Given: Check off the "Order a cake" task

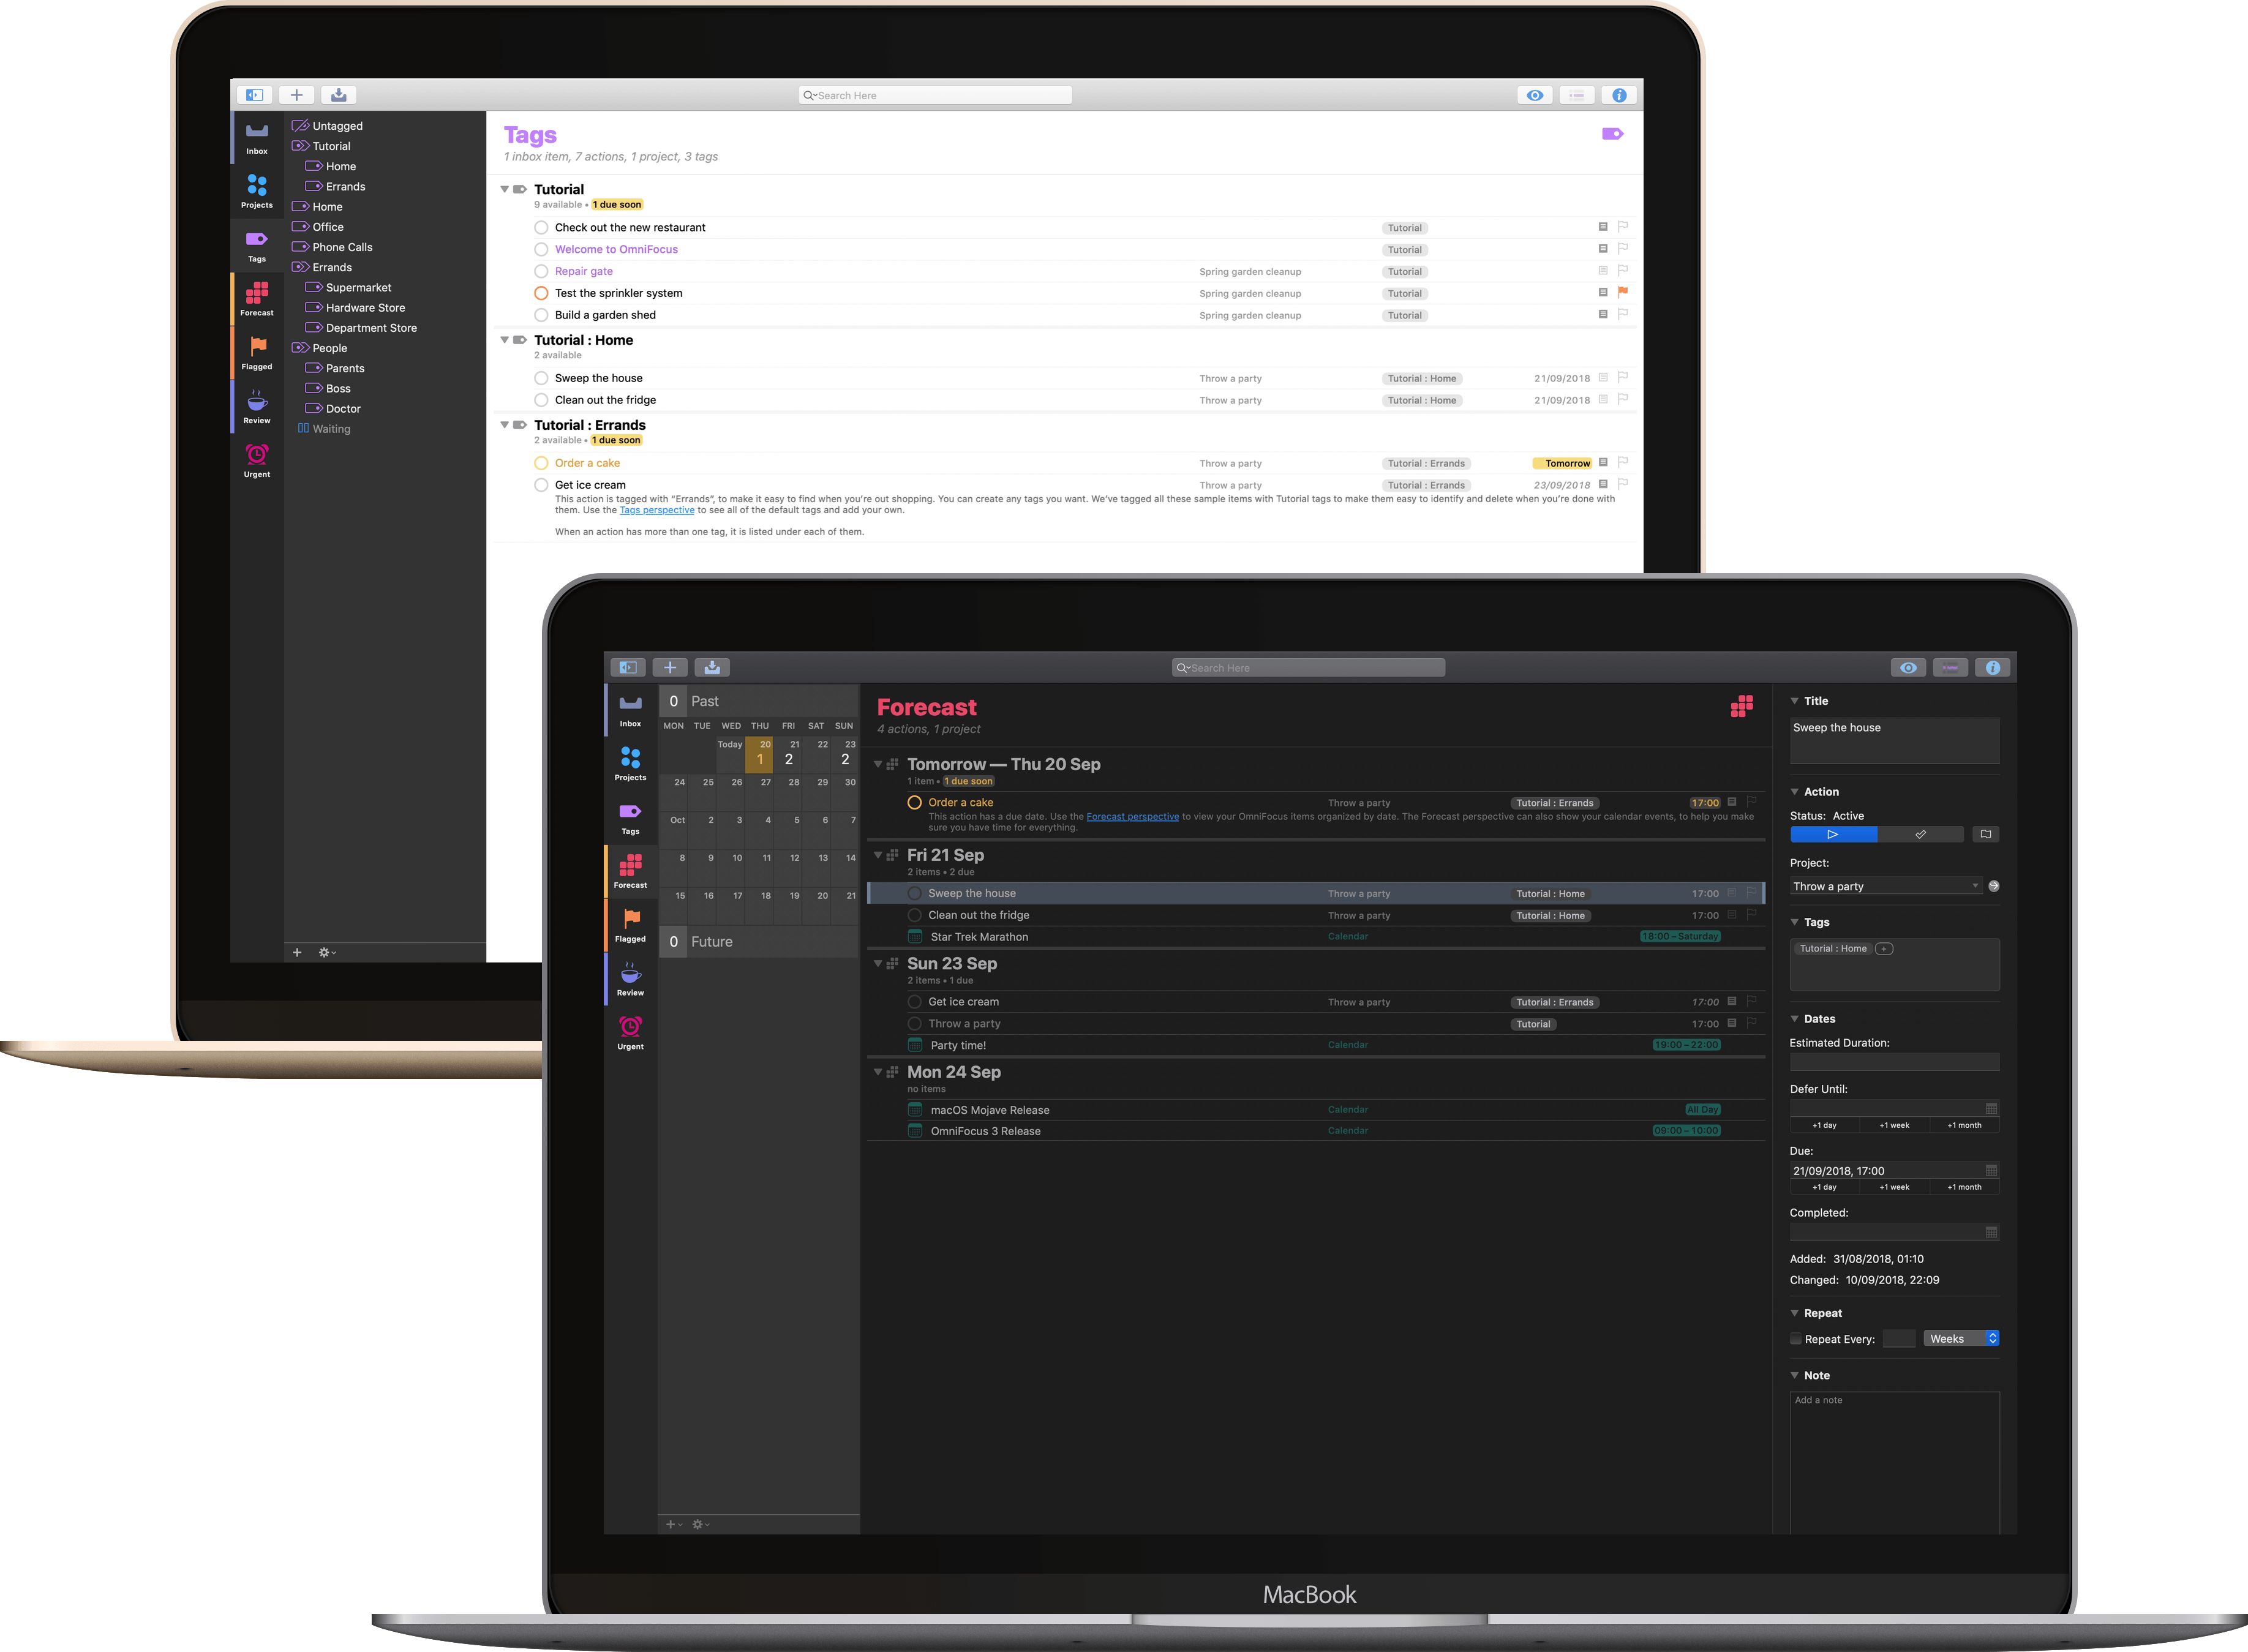Looking at the screenshot, I should (914, 802).
